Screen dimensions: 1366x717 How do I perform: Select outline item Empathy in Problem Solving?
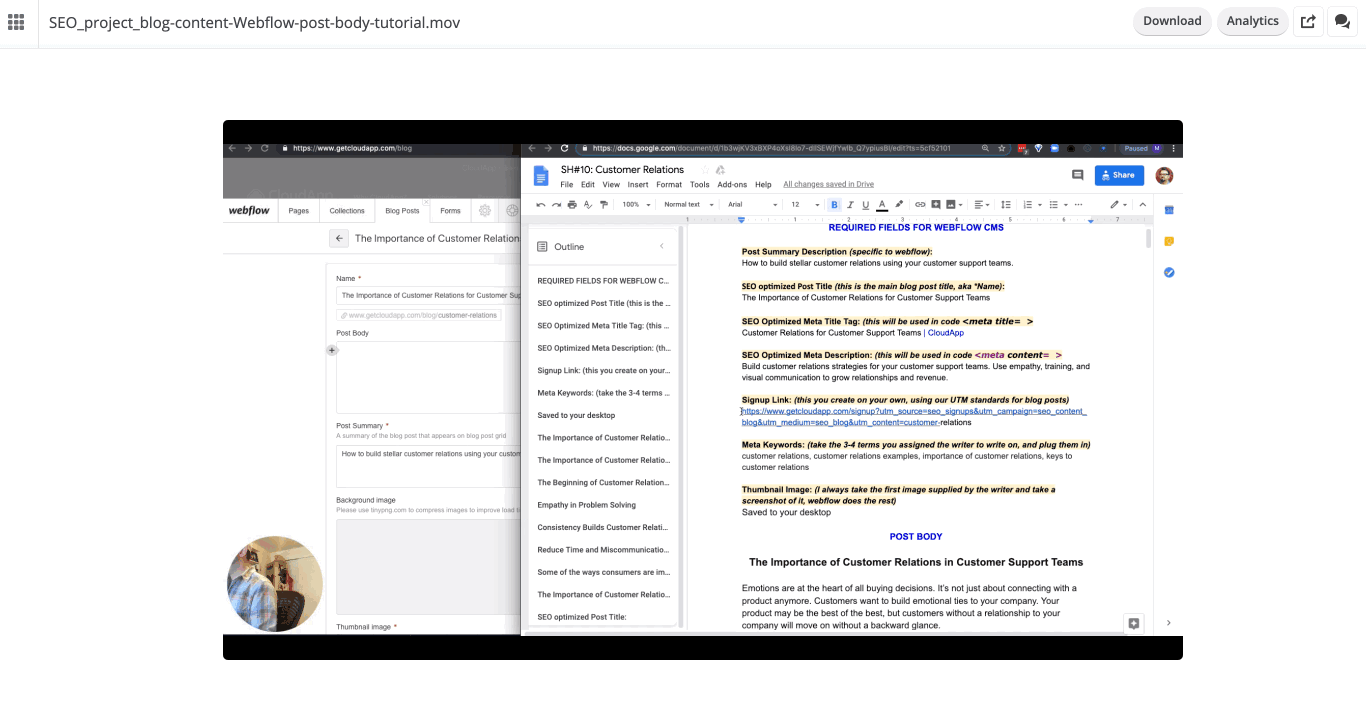coord(586,505)
